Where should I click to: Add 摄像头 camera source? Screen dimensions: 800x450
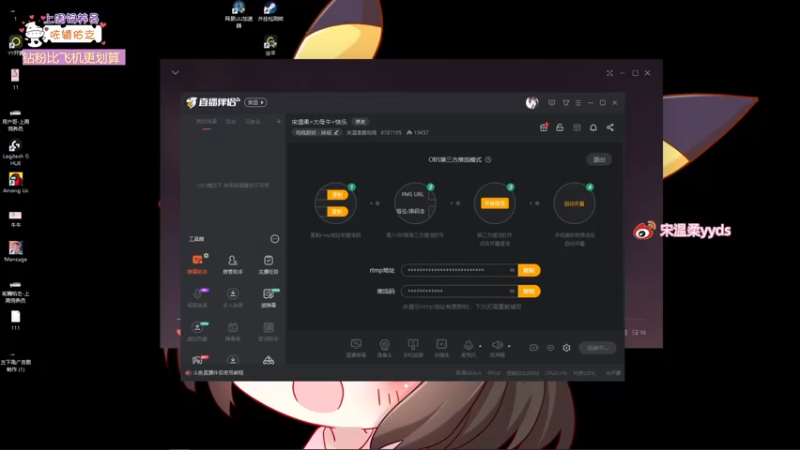384,348
